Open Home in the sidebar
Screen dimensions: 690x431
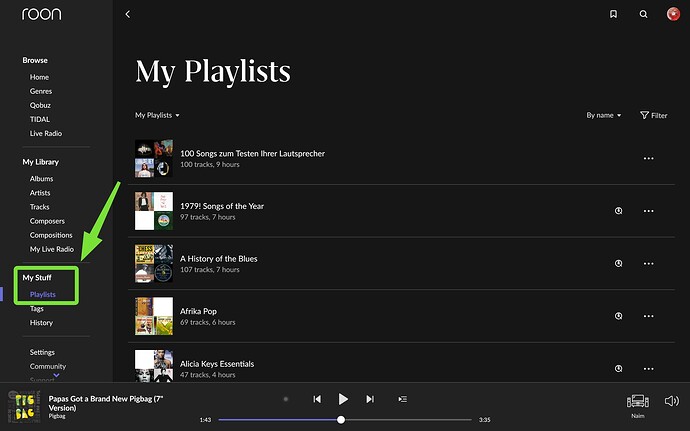click(x=39, y=77)
